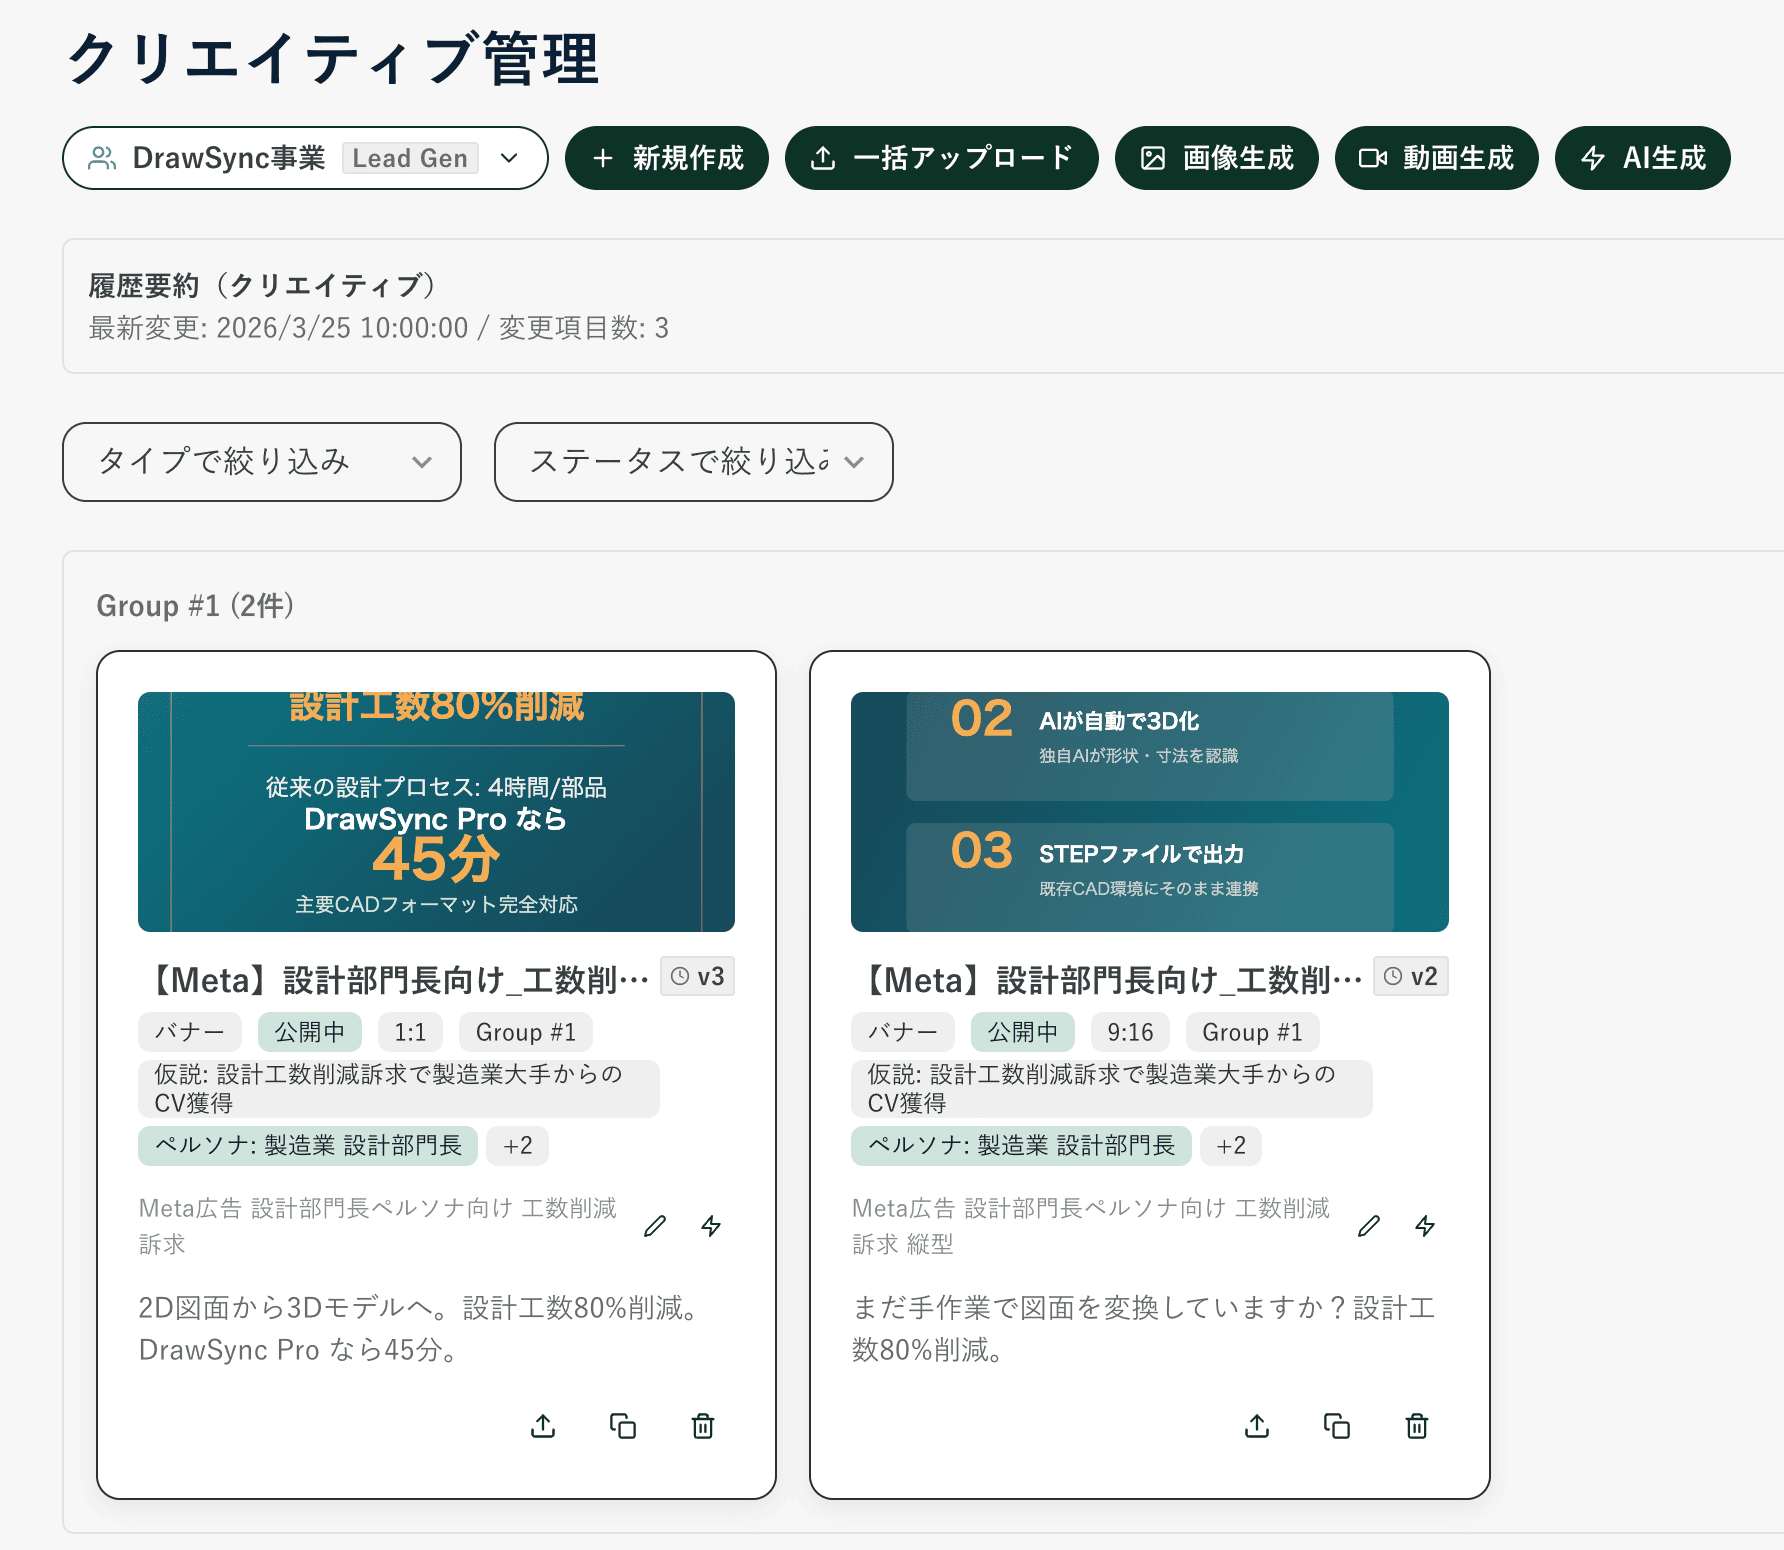Launch AI生成 generation

point(1641,157)
